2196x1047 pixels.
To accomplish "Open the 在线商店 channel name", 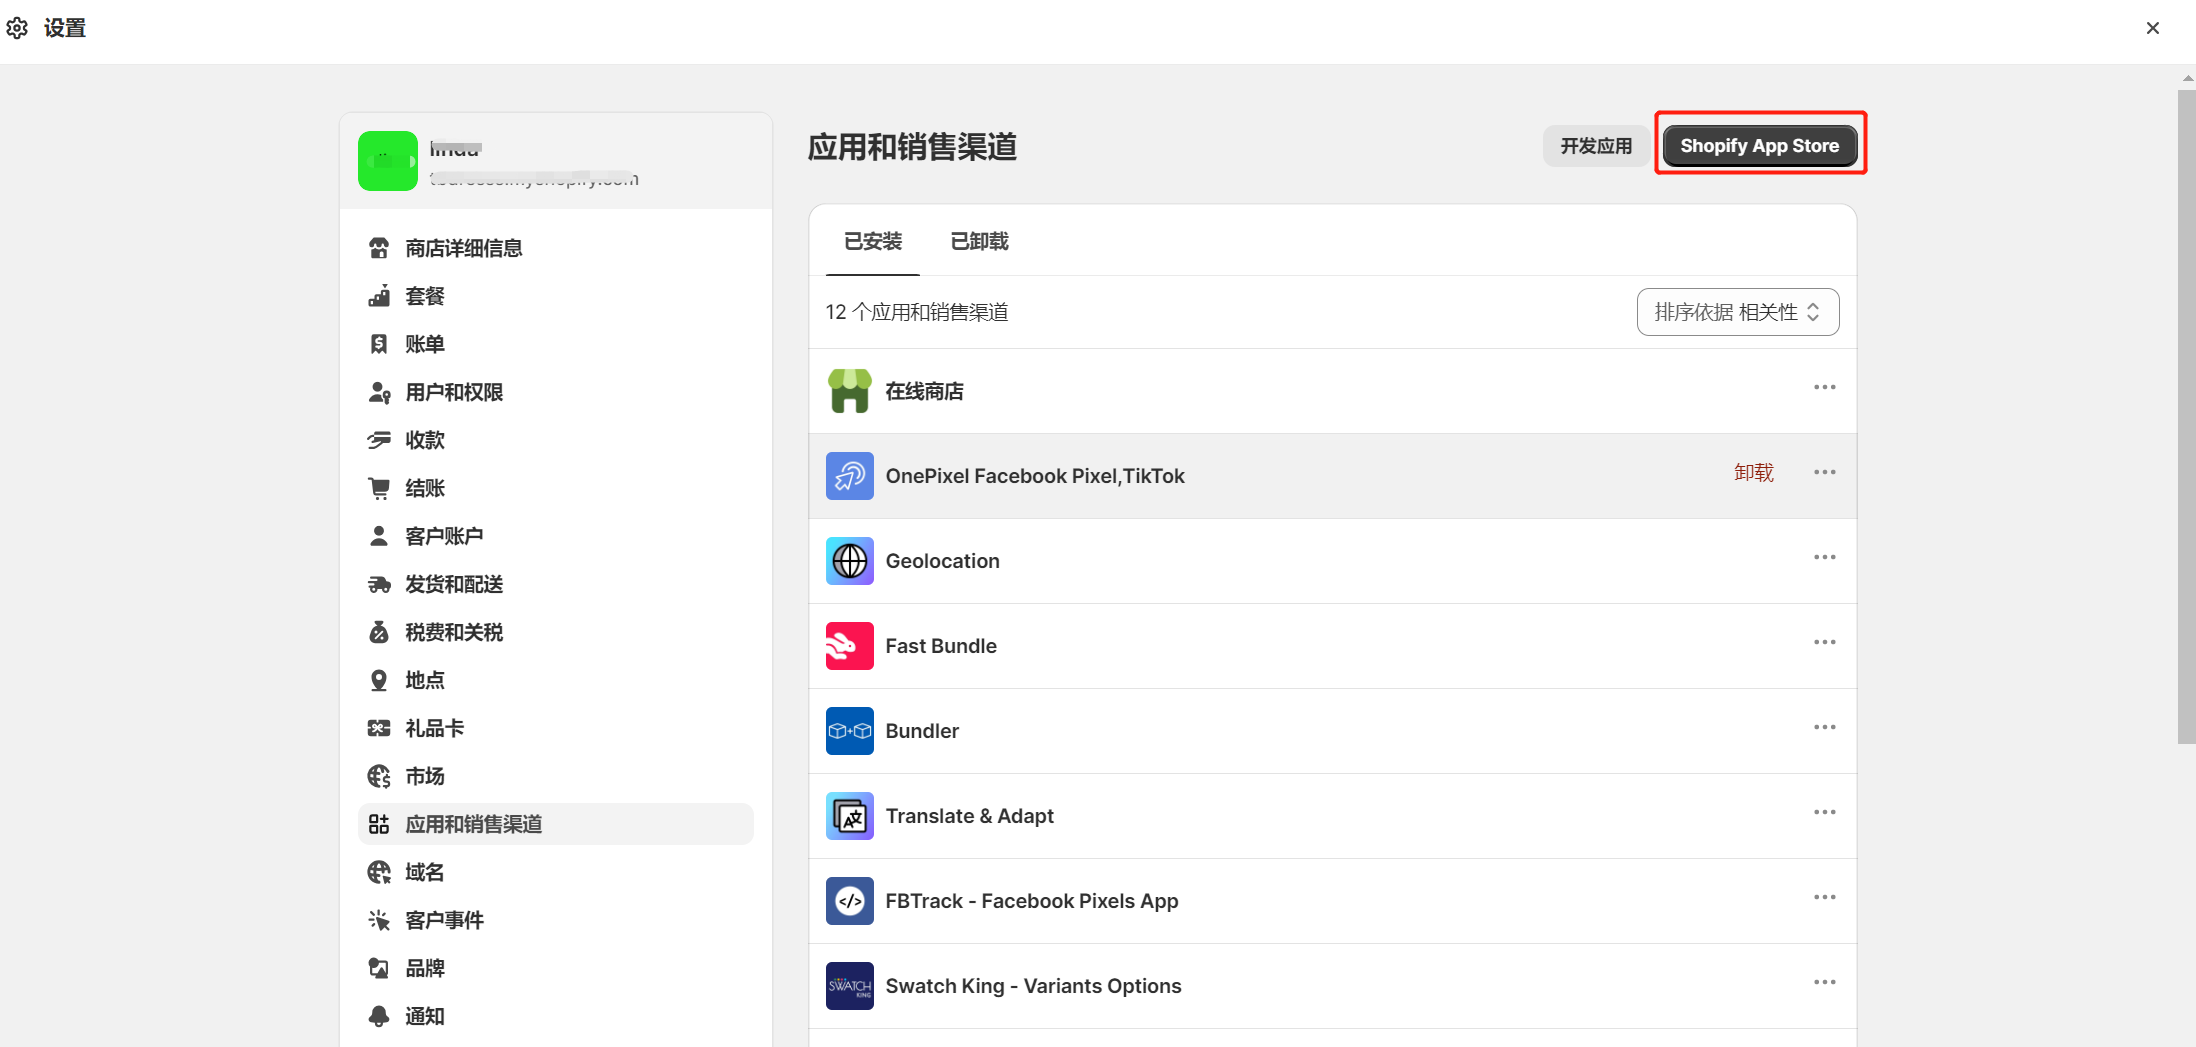I will pos(925,391).
